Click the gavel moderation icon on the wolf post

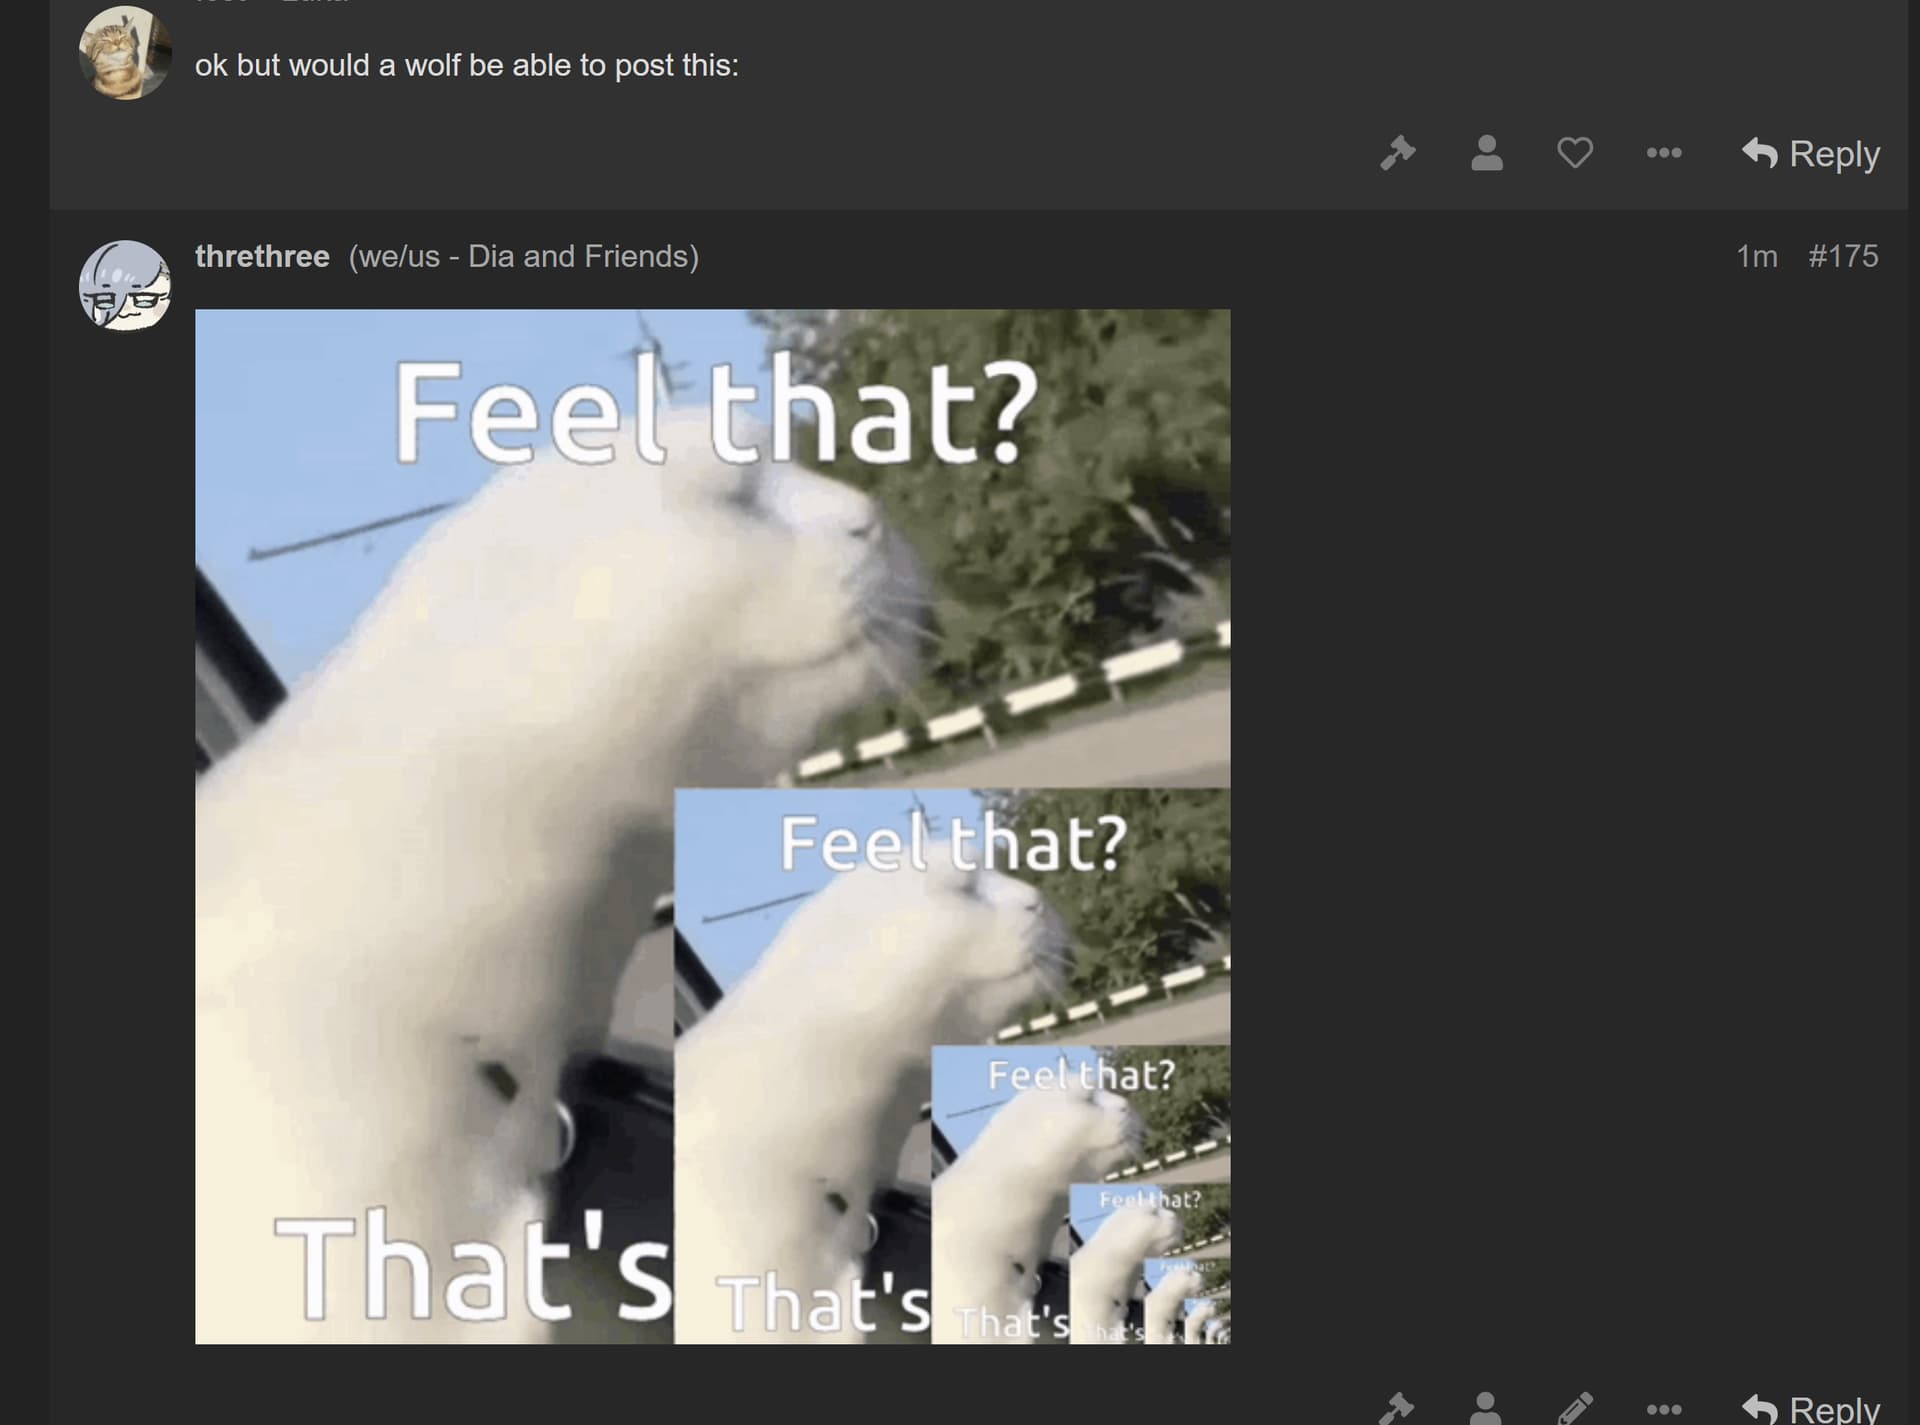(x=1397, y=153)
